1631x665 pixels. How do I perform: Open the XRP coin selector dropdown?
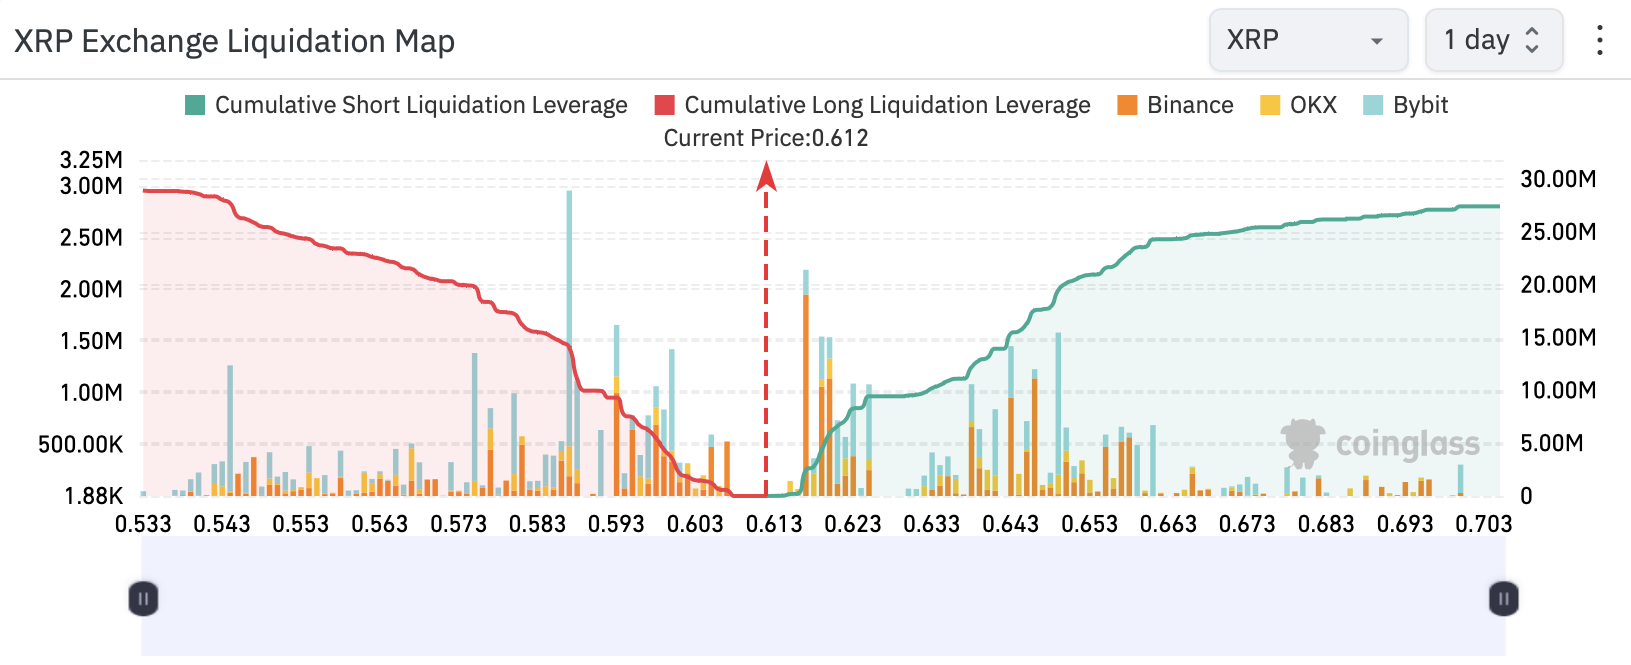(x=1307, y=40)
